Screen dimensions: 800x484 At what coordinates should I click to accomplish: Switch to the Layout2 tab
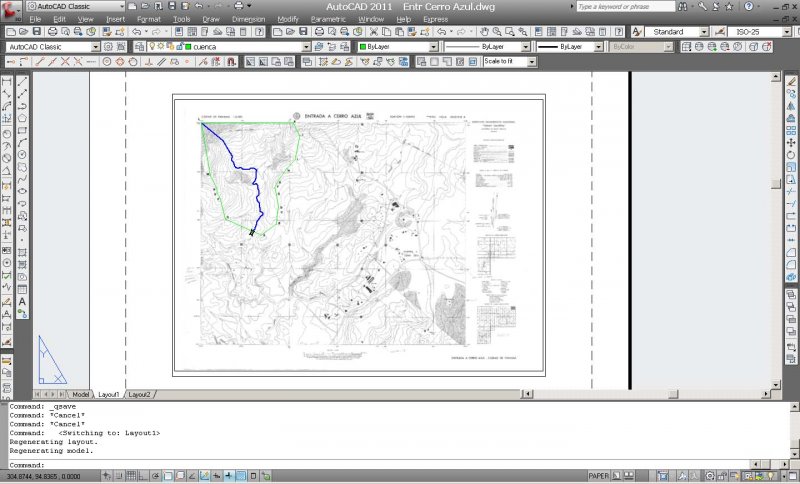coord(139,395)
